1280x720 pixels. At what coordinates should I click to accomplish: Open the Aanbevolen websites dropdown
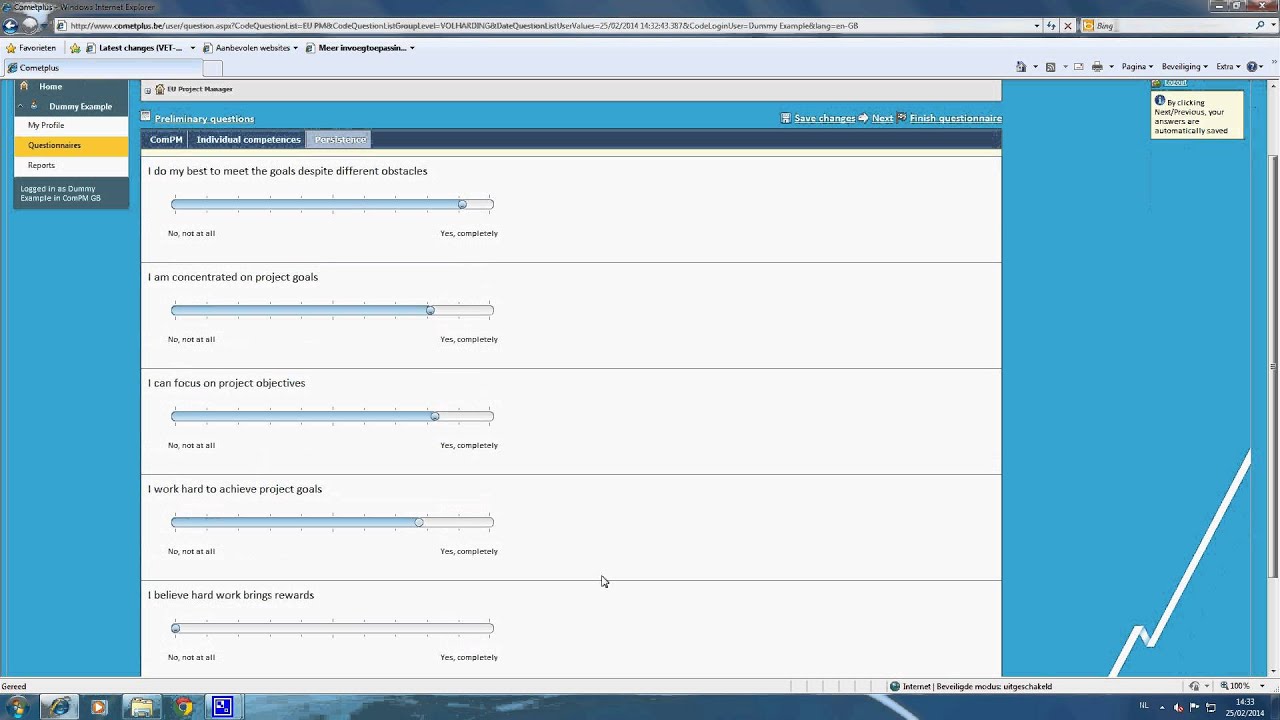coord(250,47)
